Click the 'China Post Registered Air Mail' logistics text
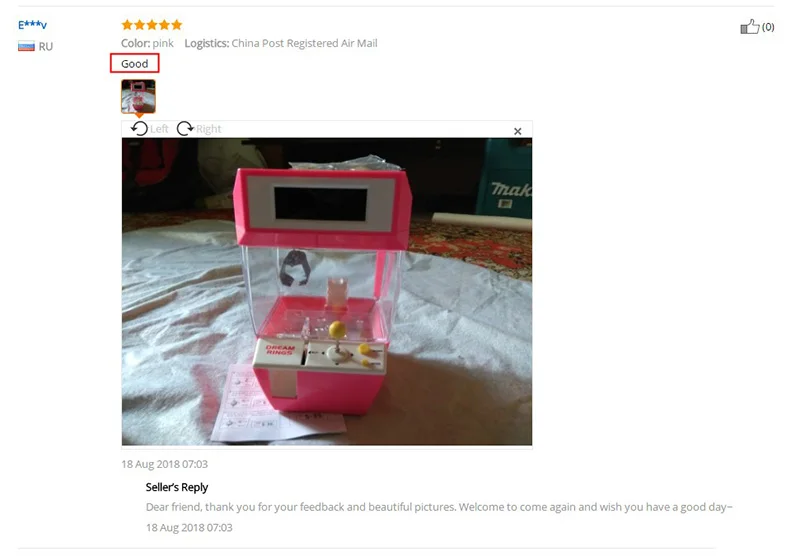800x556 pixels. pyautogui.click(x=304, y=43)
